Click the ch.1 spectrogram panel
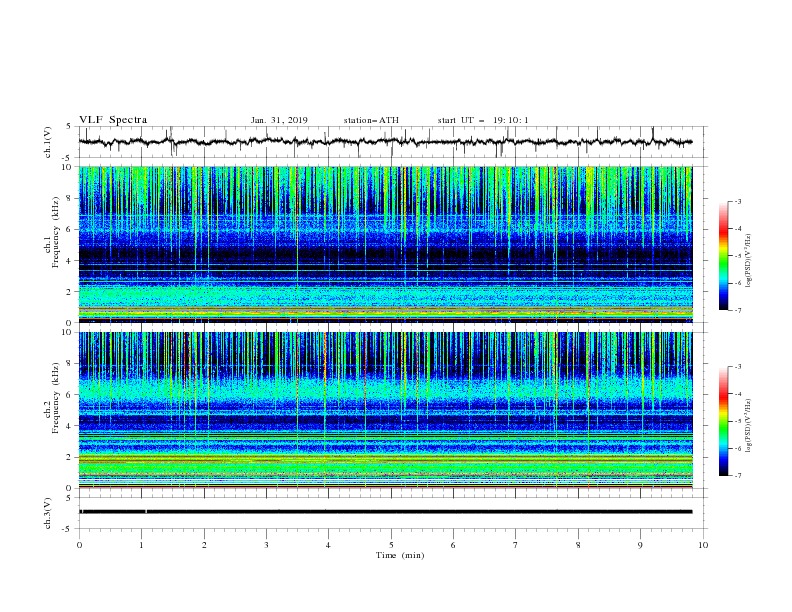This screenshot has height=612, width=792. pyautogui.click(x=385, y=244)
